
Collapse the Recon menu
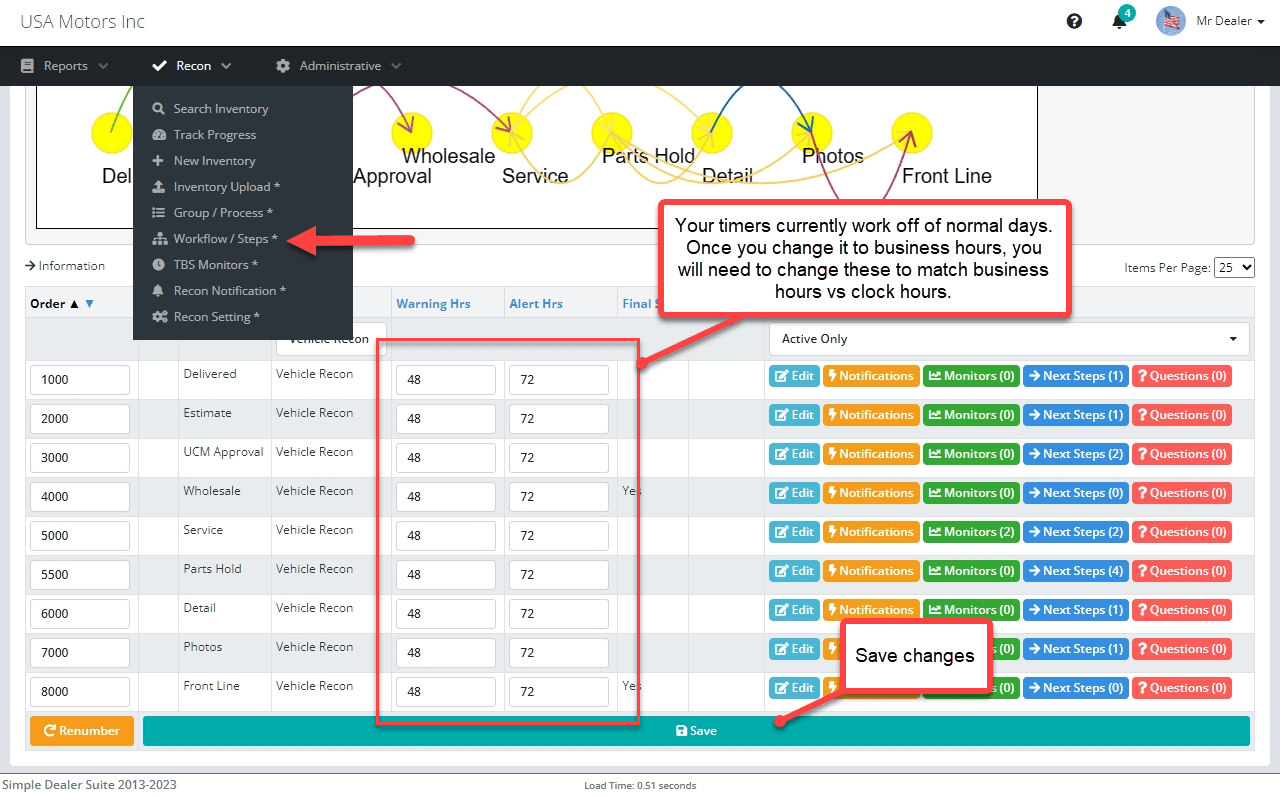(192, 66)
